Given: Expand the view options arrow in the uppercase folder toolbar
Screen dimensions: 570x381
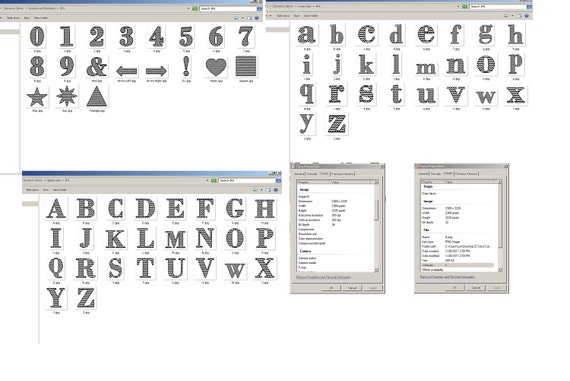Looking at the screenshot, I should tap(262, 190).
